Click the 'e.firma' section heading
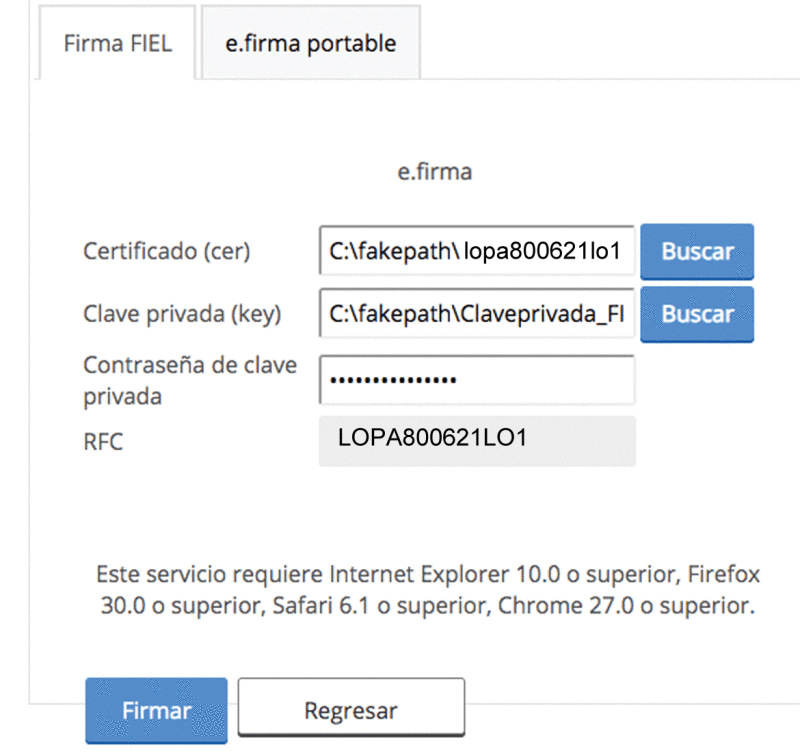 435,172
